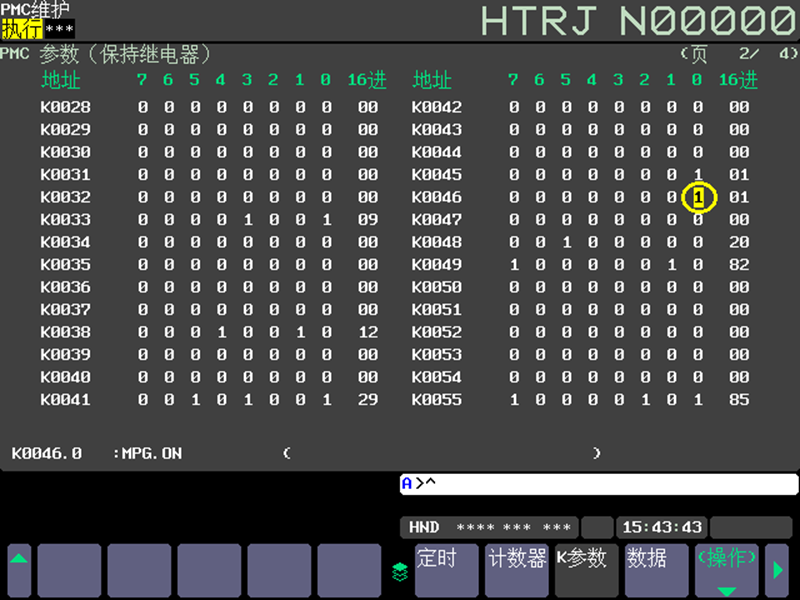
Task: Toggle bit 0 of K0045
Action: (698, 174)
